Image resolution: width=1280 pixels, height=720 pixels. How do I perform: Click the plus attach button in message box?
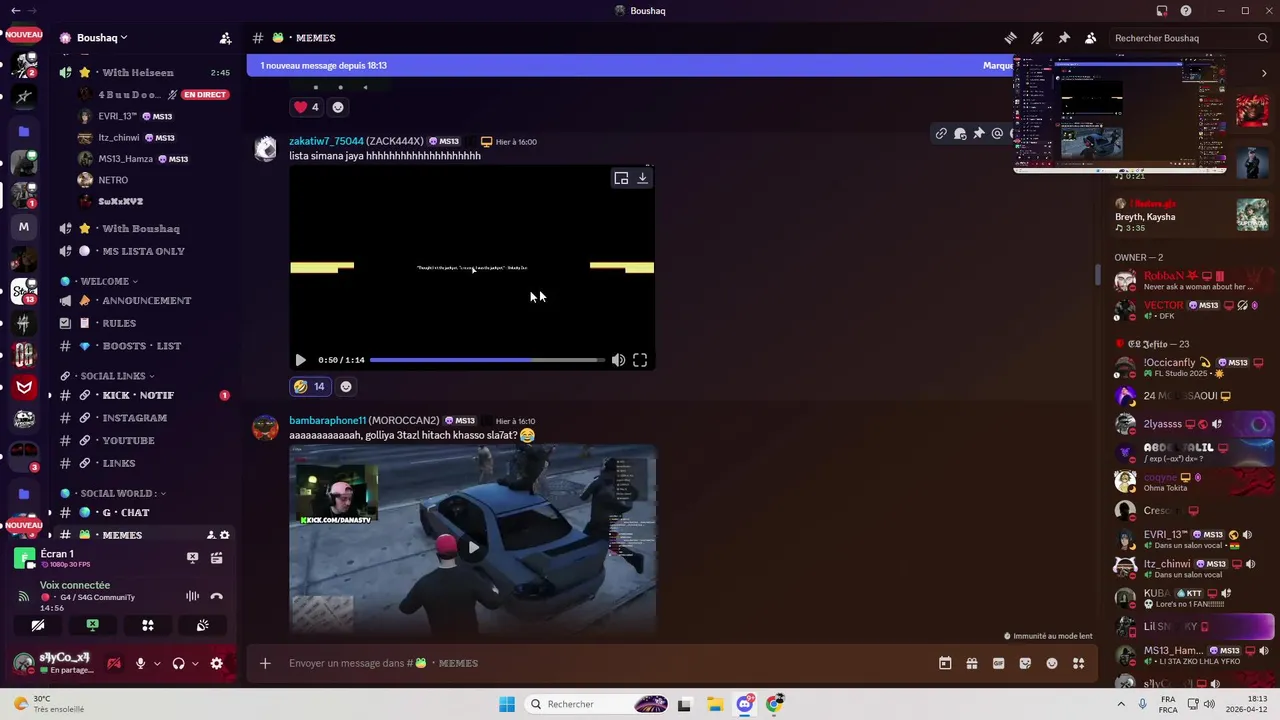coord(265,663)
